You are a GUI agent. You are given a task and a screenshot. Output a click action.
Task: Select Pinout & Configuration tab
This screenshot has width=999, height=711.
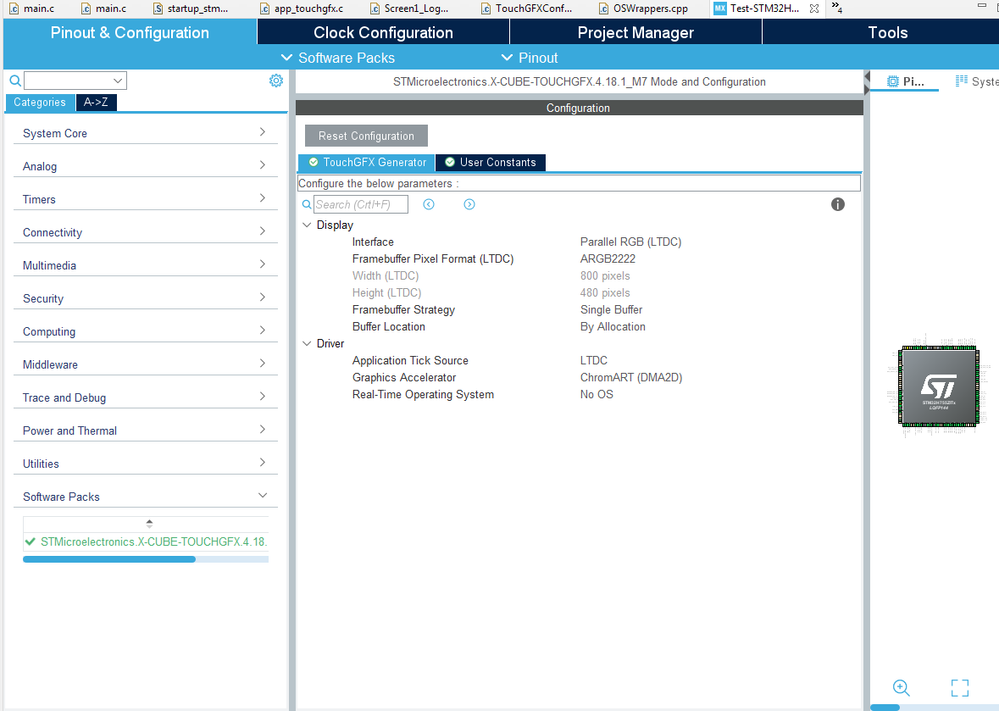coord(129,32)
